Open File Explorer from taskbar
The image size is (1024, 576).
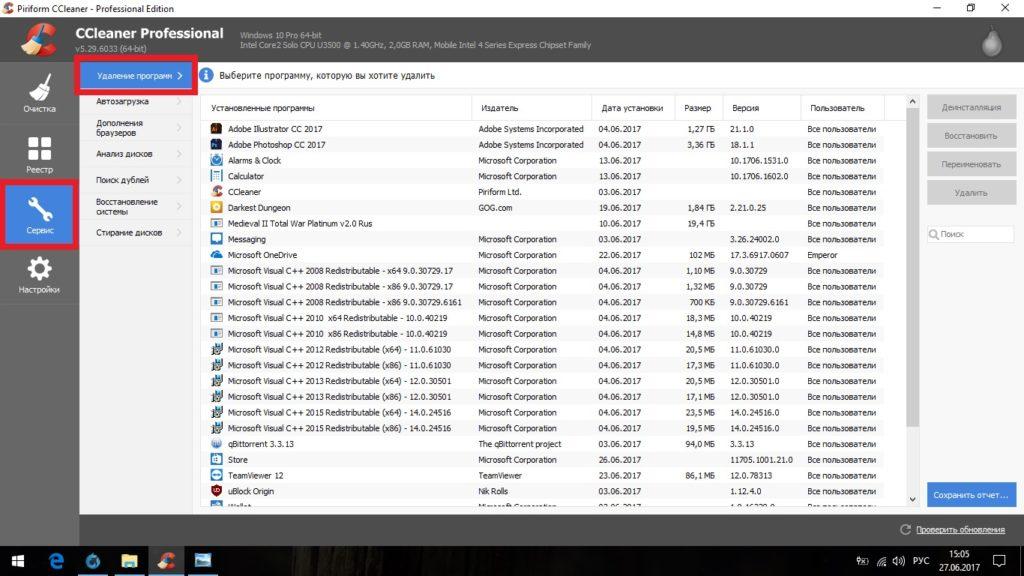pos(129,561)
